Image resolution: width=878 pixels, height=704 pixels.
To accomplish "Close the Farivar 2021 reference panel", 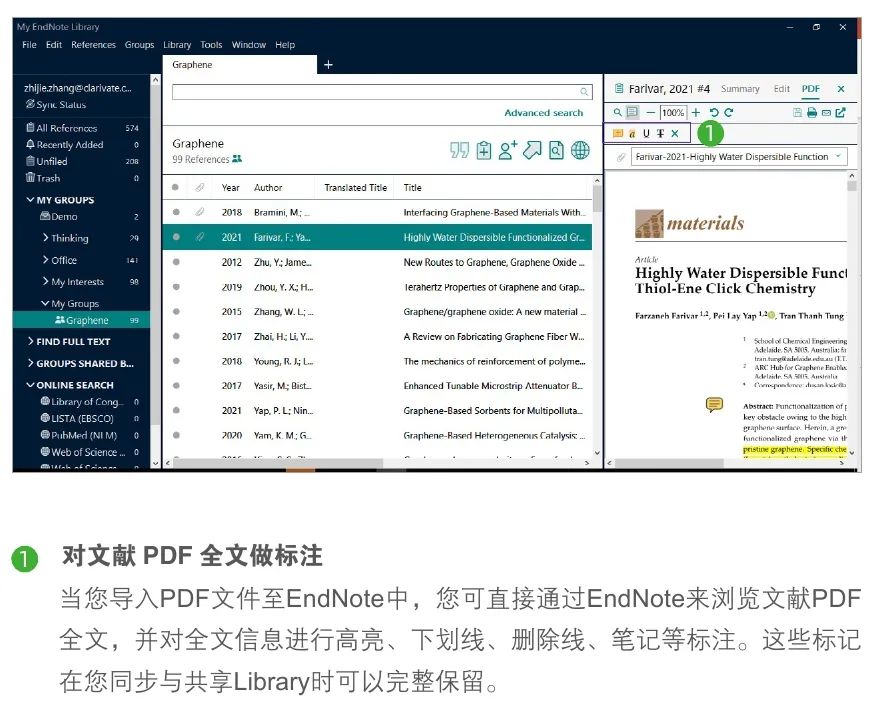I will [840, 88].
